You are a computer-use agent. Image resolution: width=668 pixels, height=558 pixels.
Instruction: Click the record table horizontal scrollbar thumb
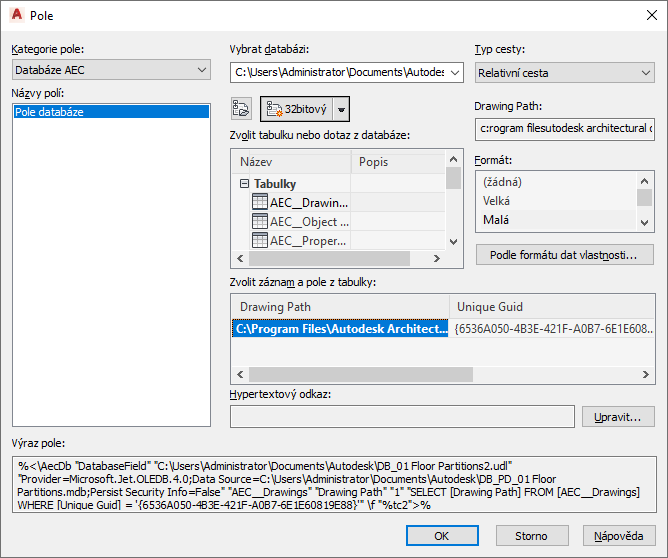[x=361, y=374]
